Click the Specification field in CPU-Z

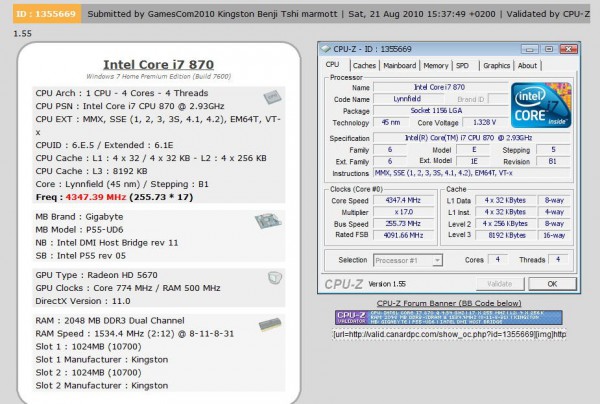point(471,138)
